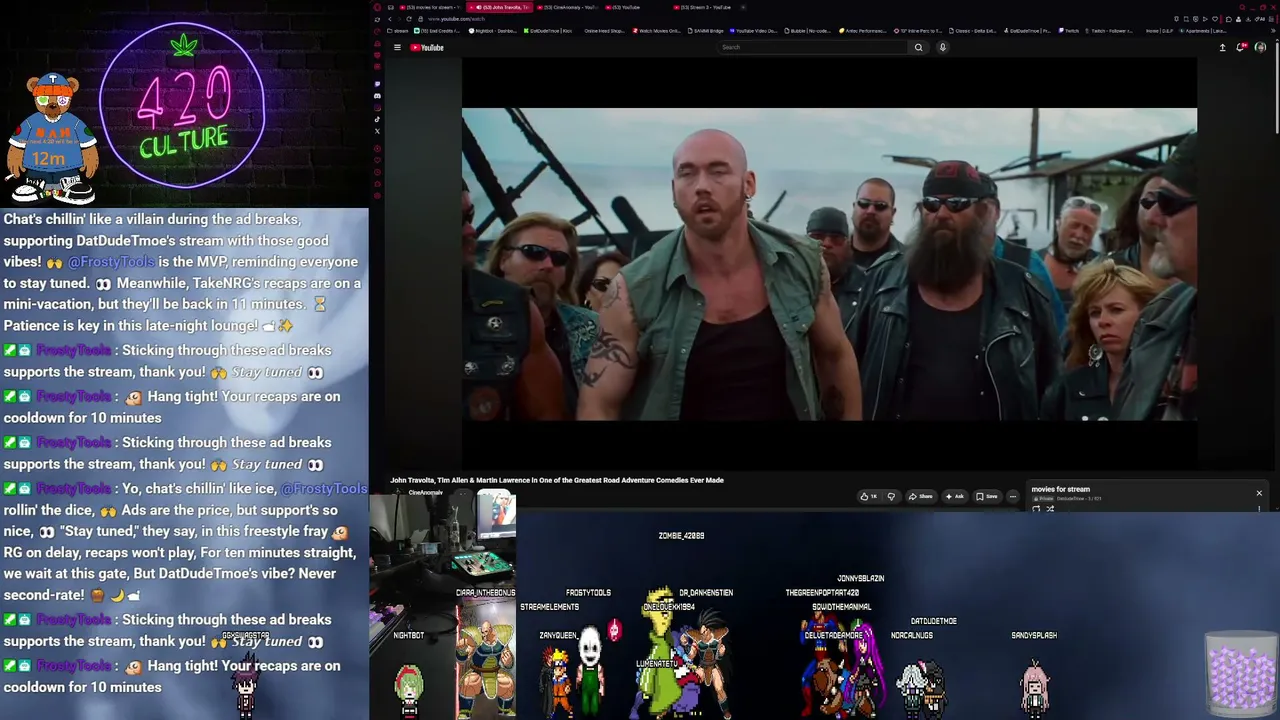Screen dimensions: 1280x720
Task: Open the 'SAMMI Bridge' bookmark
Action: (705, 31)
